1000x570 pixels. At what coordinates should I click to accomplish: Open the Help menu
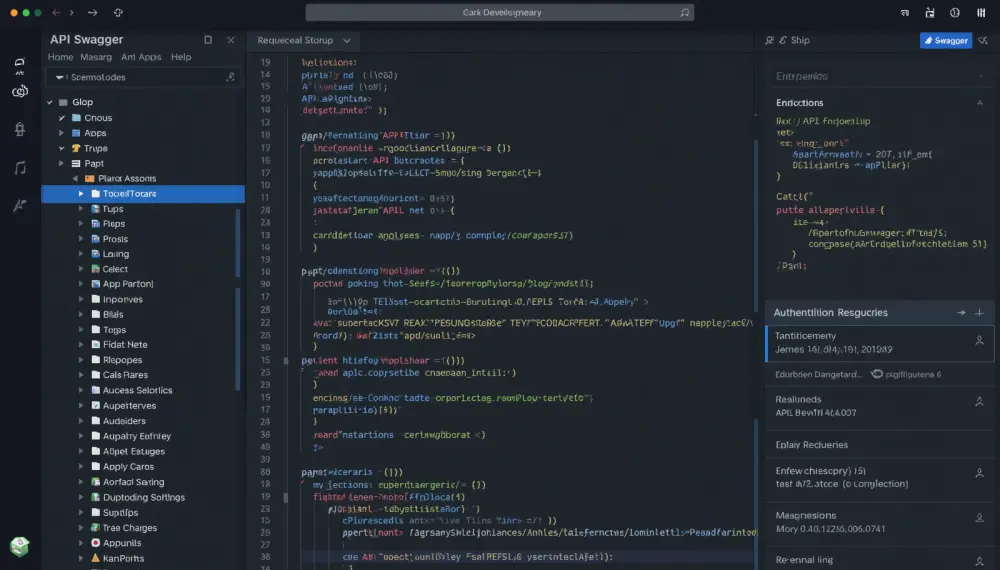(181, 57)
